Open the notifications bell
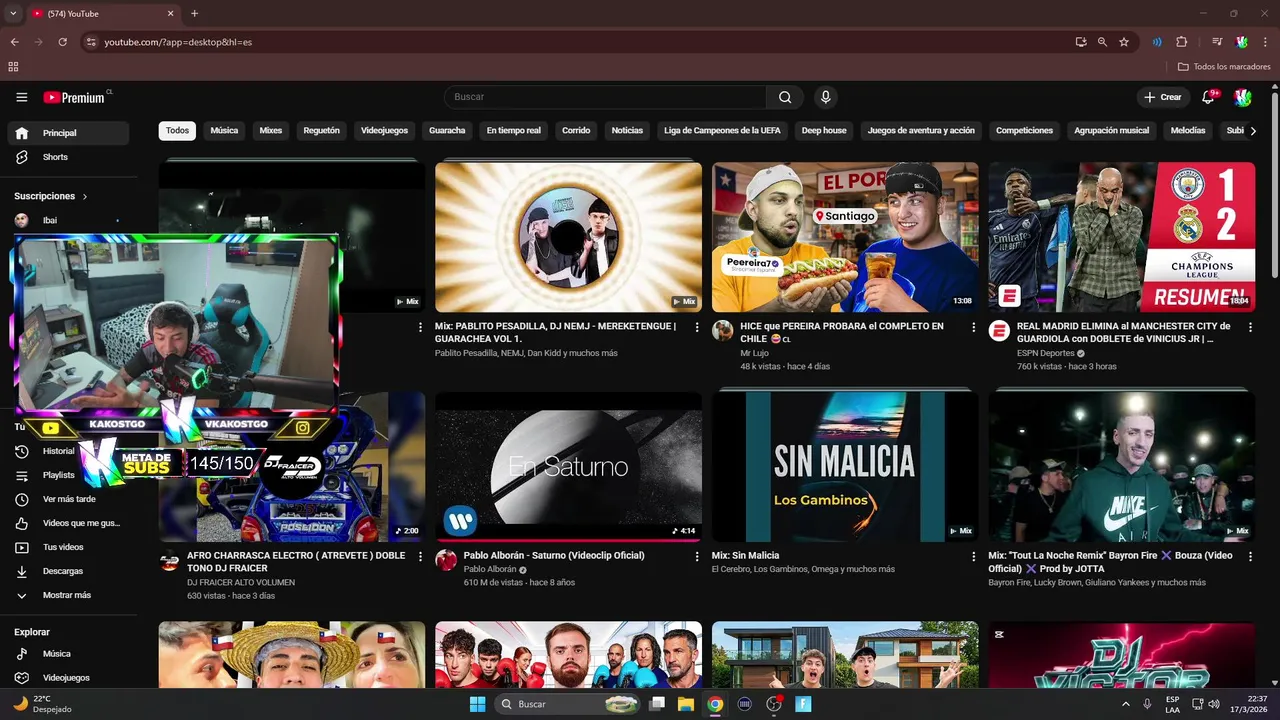This screenshot has height=720, width=1280. [x=1209, y=97]
